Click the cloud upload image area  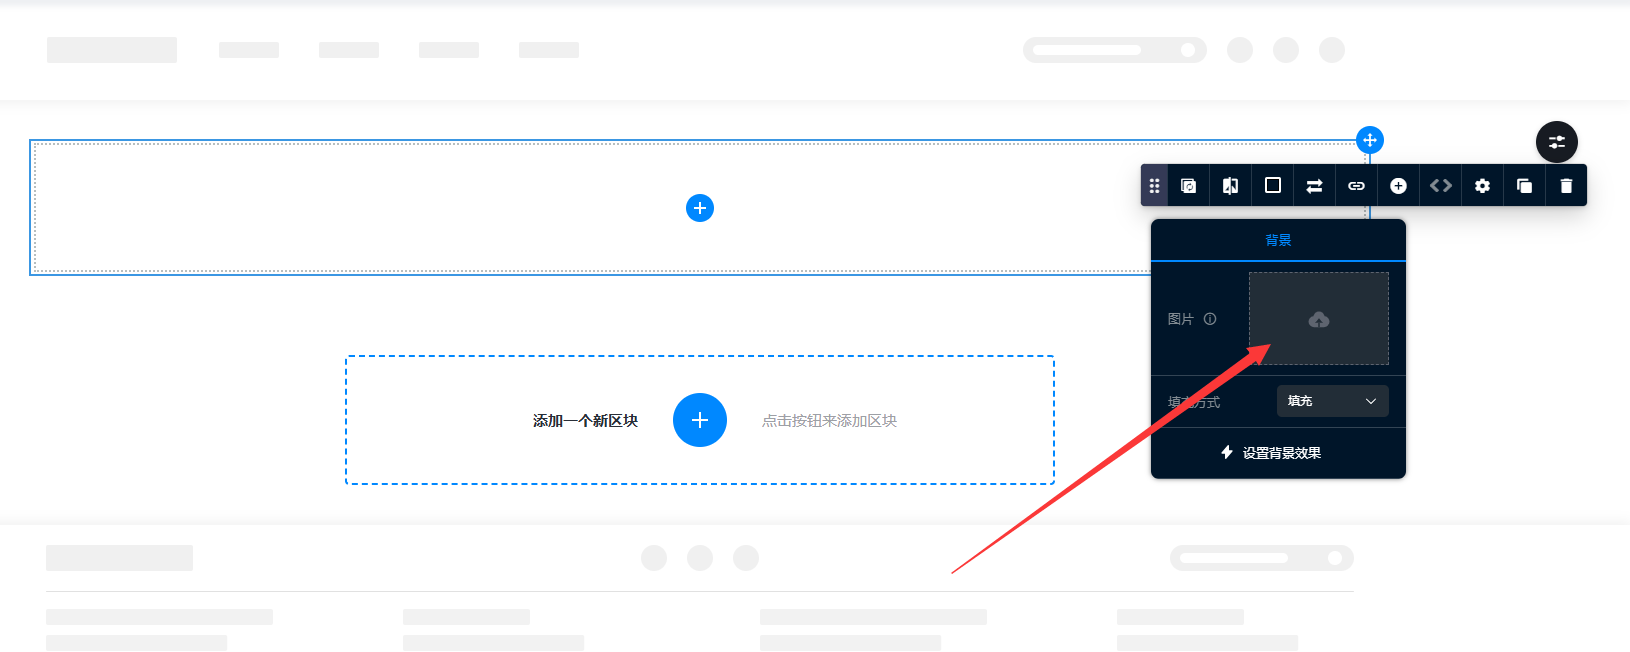pyautogui.click(x=1319, y=319)
